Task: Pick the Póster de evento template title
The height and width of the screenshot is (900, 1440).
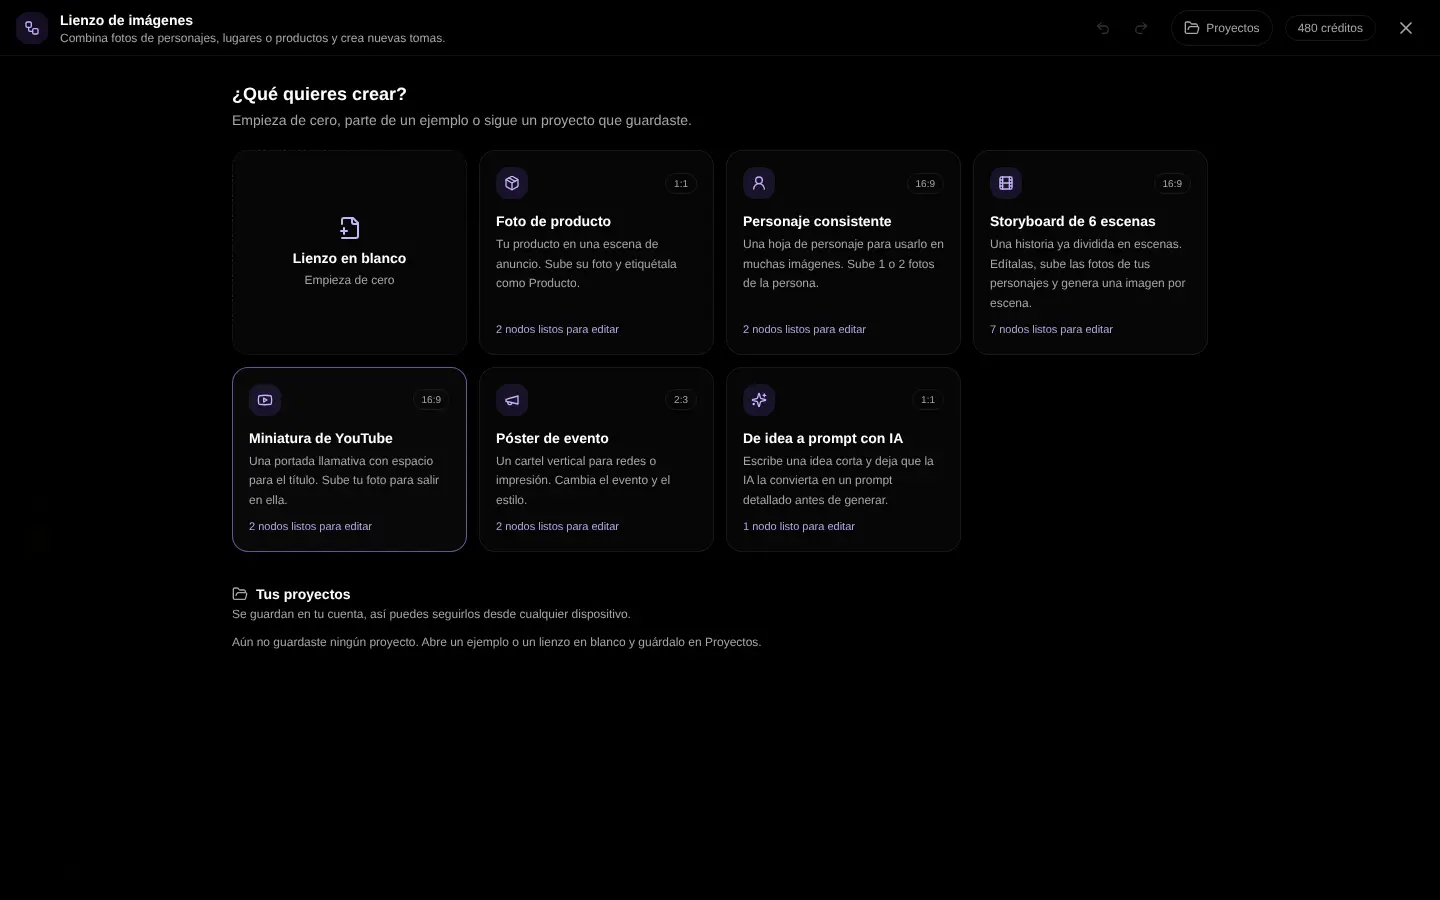Action: click(x=552, y=438)
